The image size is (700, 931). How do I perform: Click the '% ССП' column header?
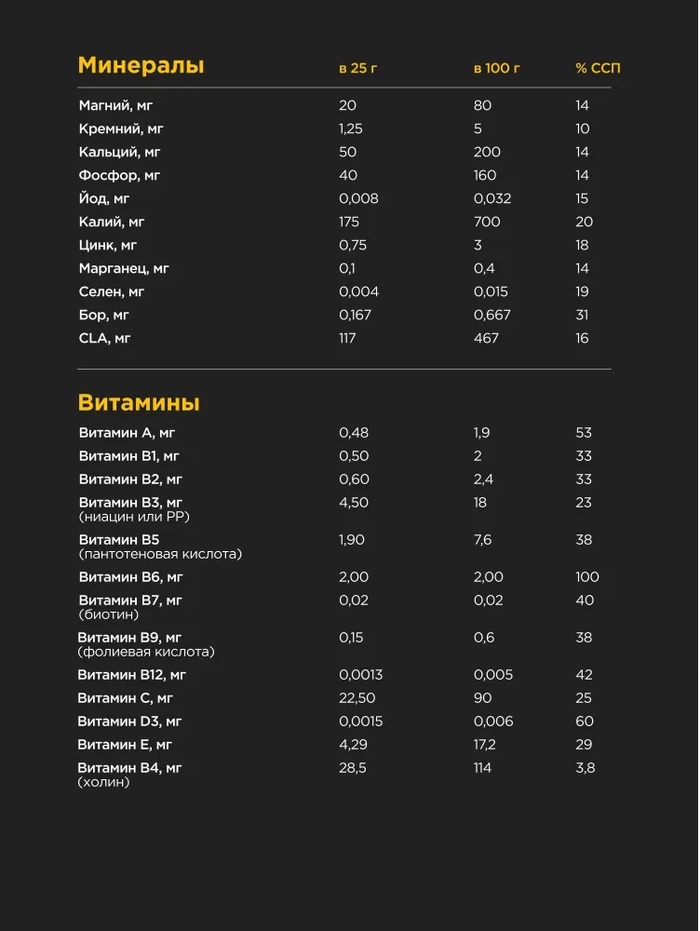point(598,69)
